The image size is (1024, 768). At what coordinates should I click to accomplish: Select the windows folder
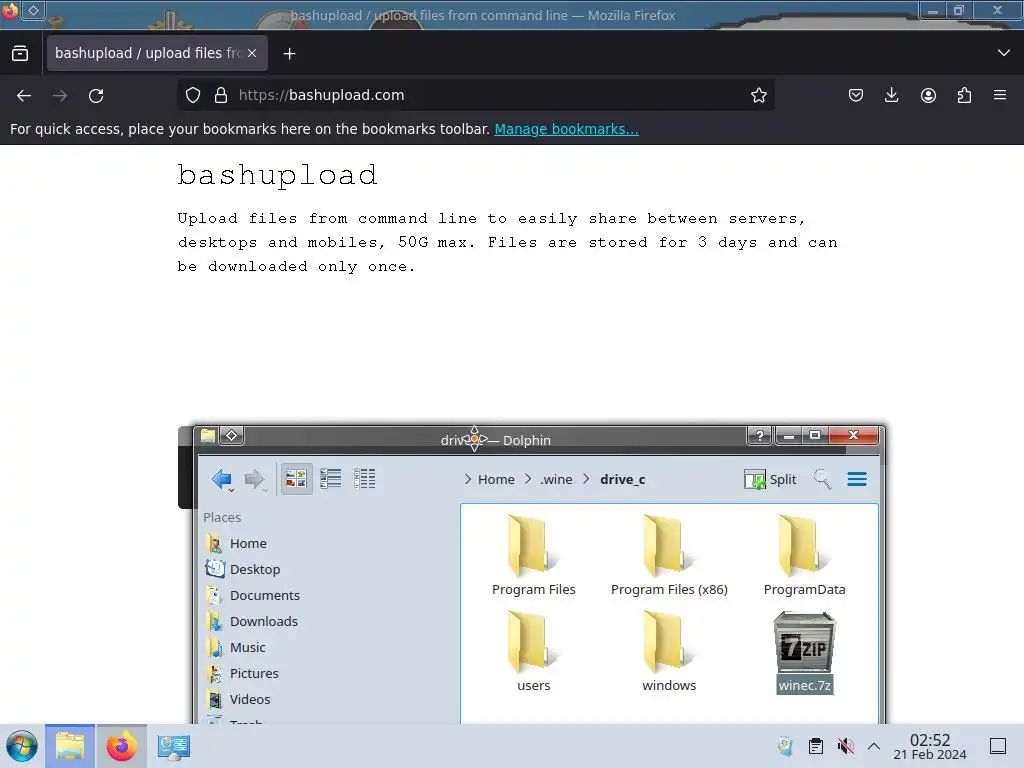tap(669, 651)
